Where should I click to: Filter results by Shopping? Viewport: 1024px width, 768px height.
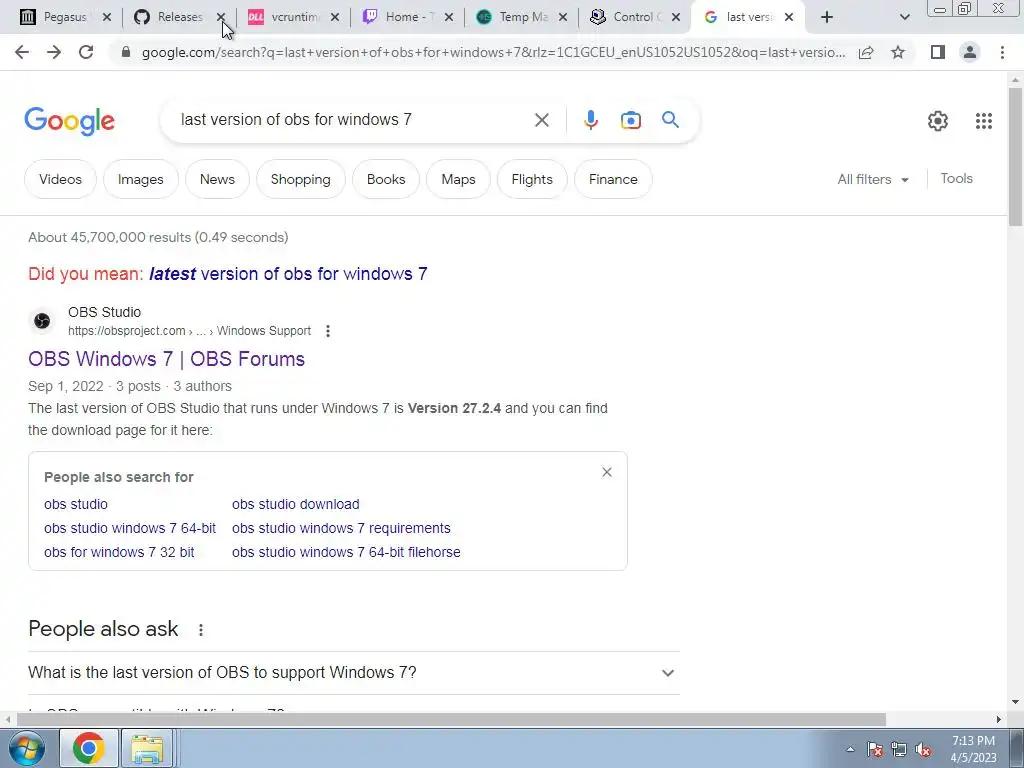(x=300, y=179)
